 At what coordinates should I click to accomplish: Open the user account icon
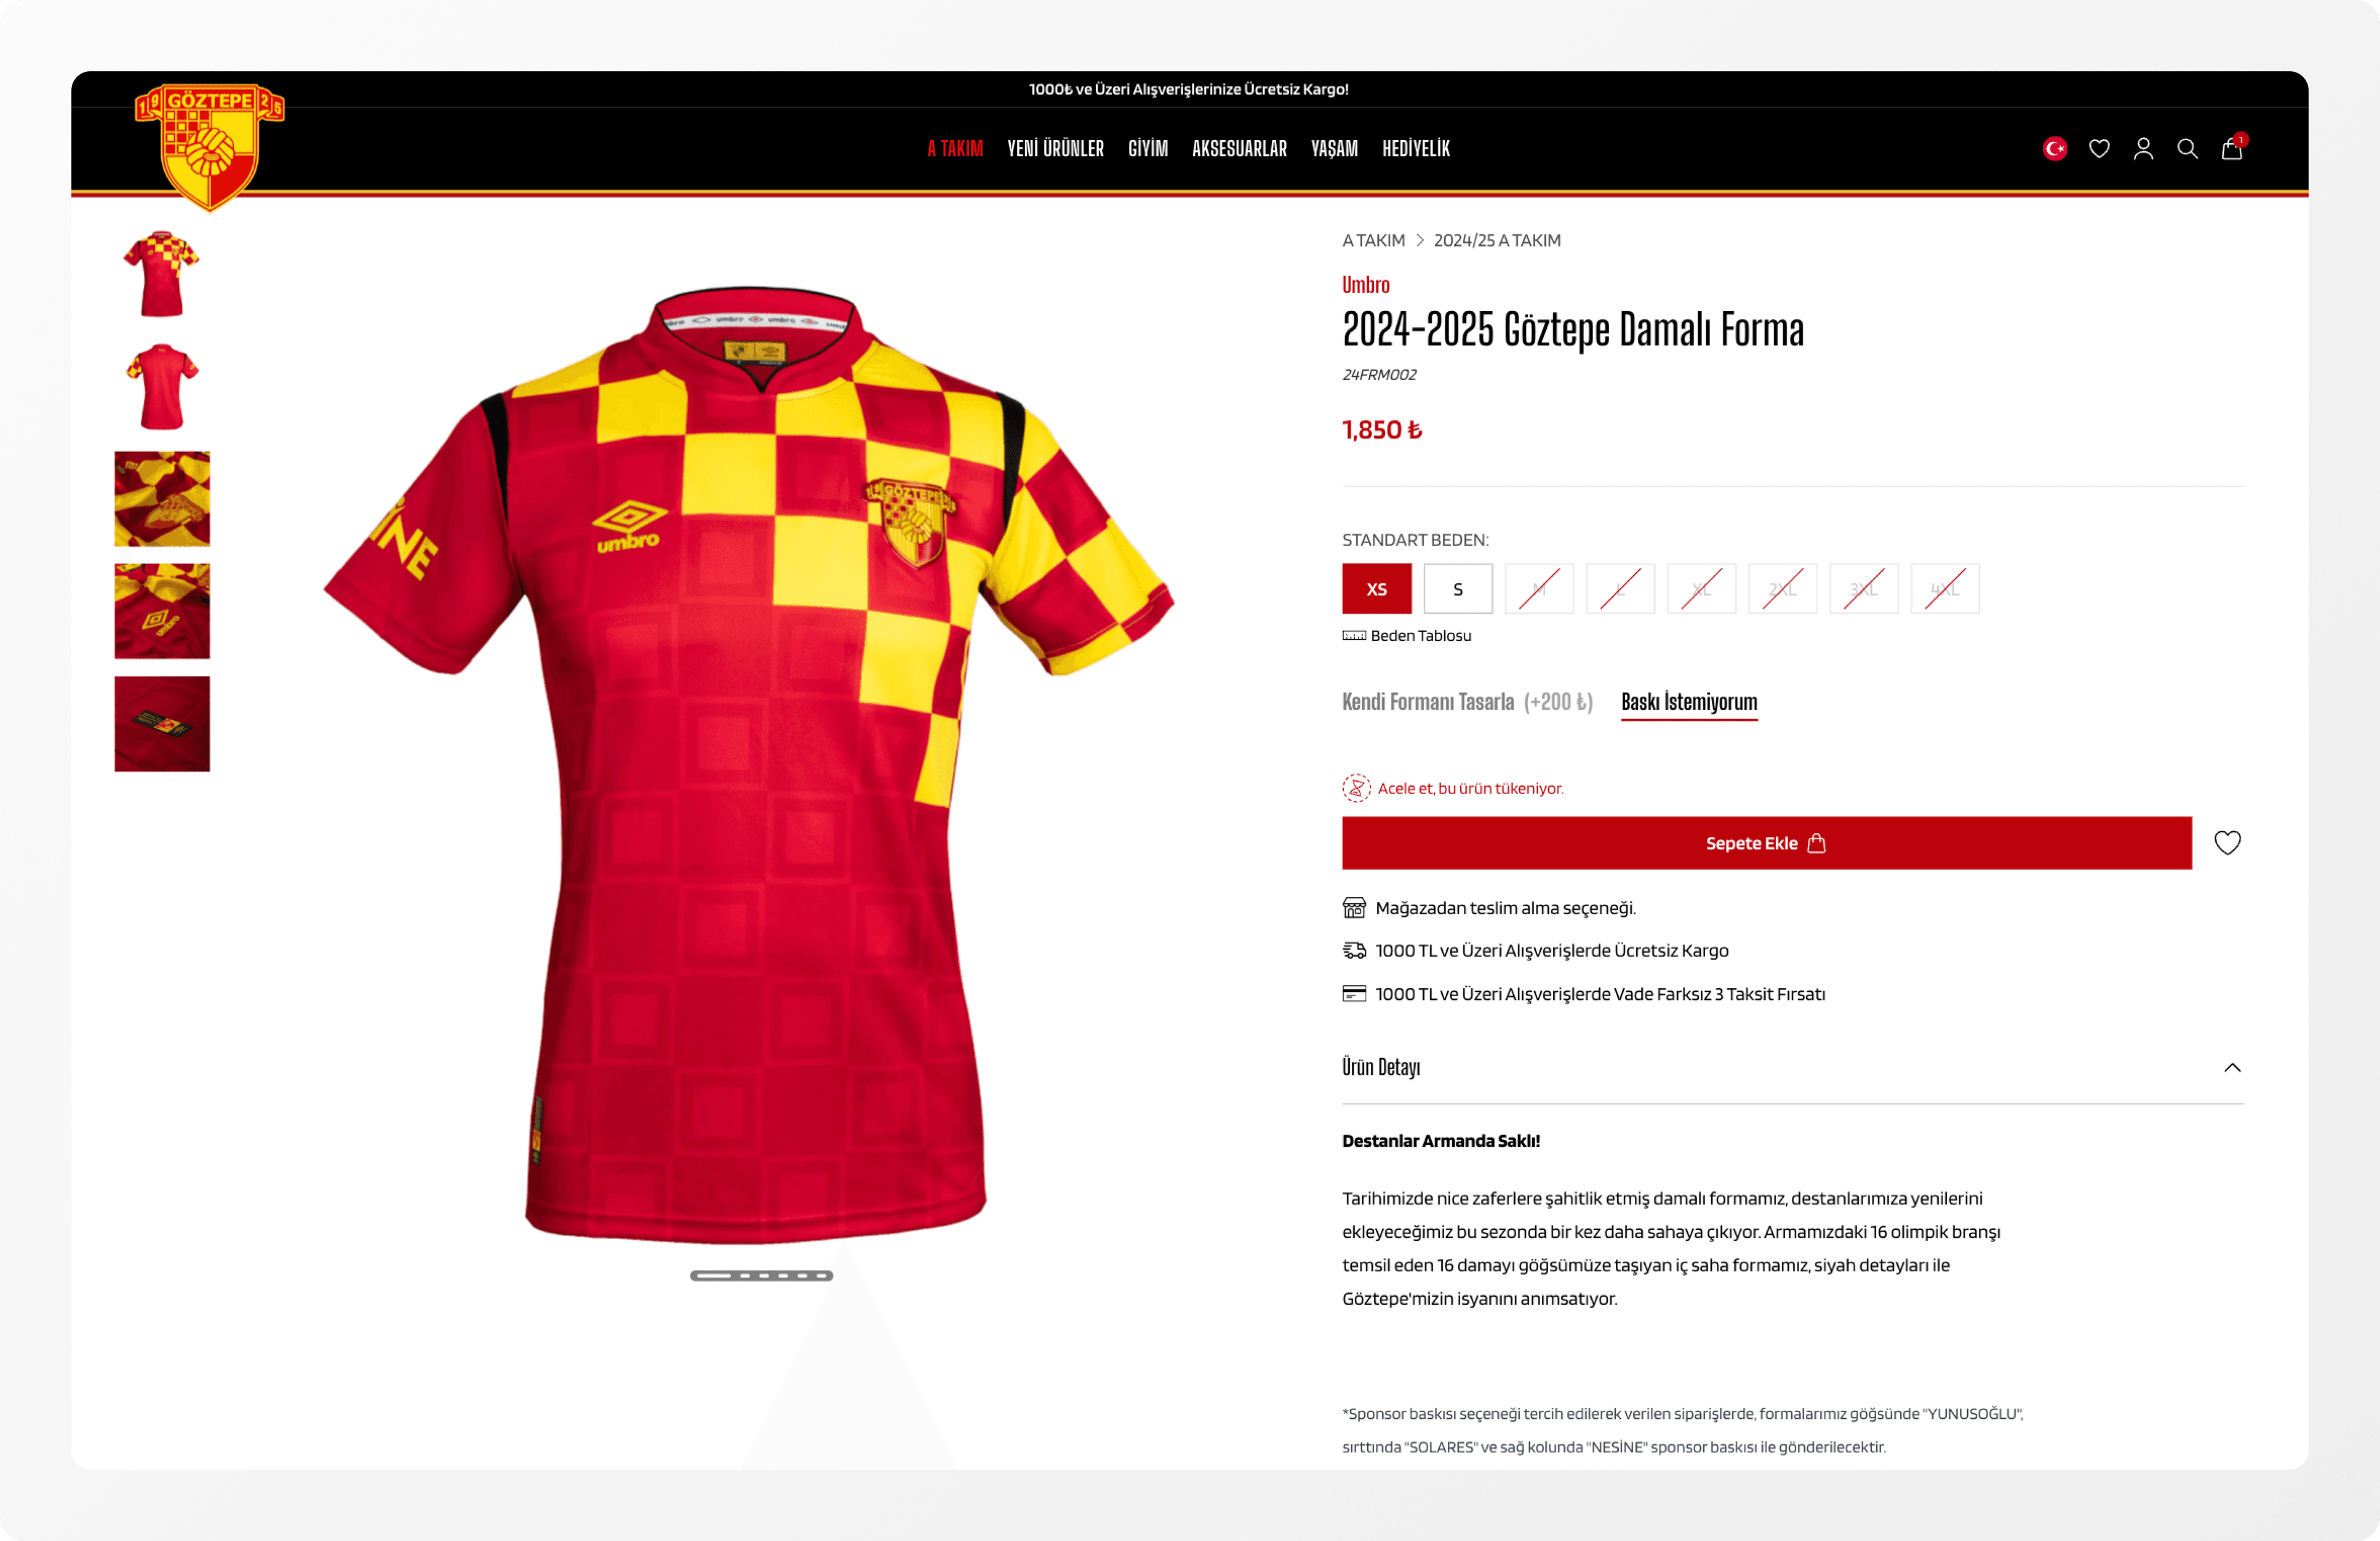2143,149
